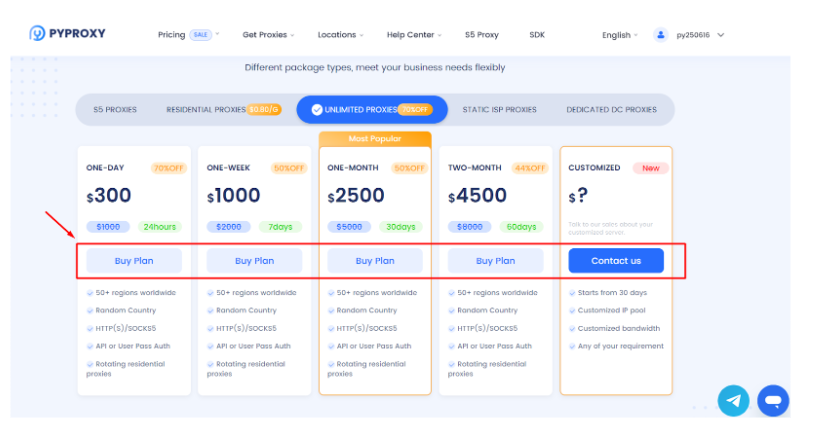Open the SDK page

[537, 34]
